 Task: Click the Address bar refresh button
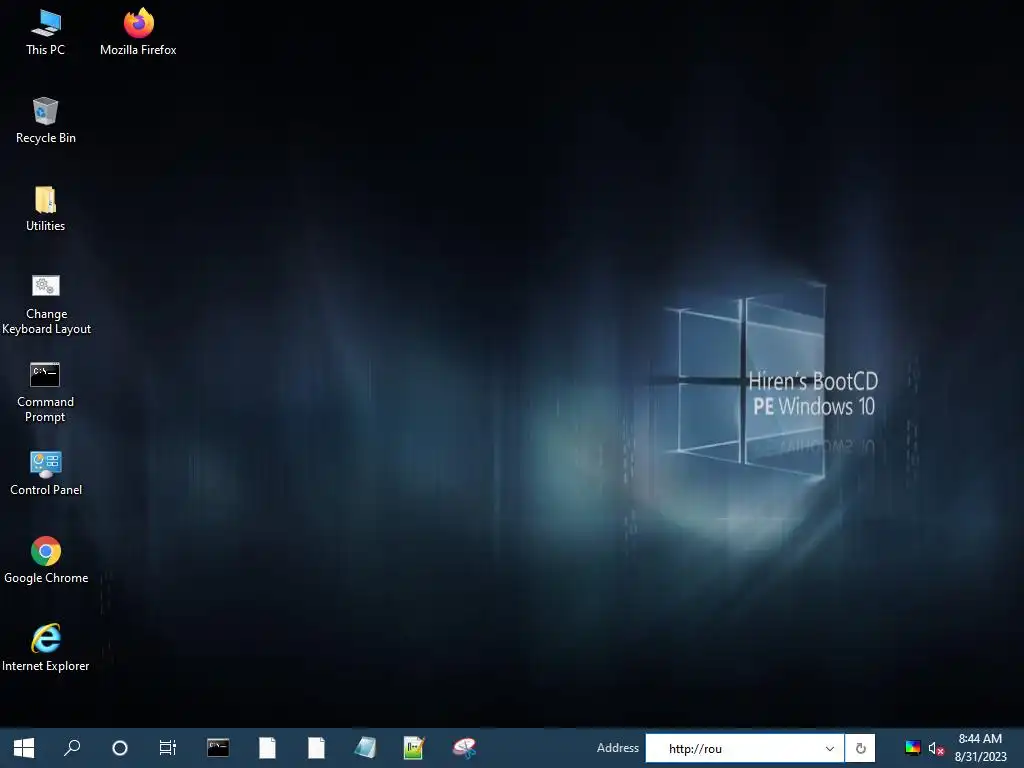[x=860, y=748]
